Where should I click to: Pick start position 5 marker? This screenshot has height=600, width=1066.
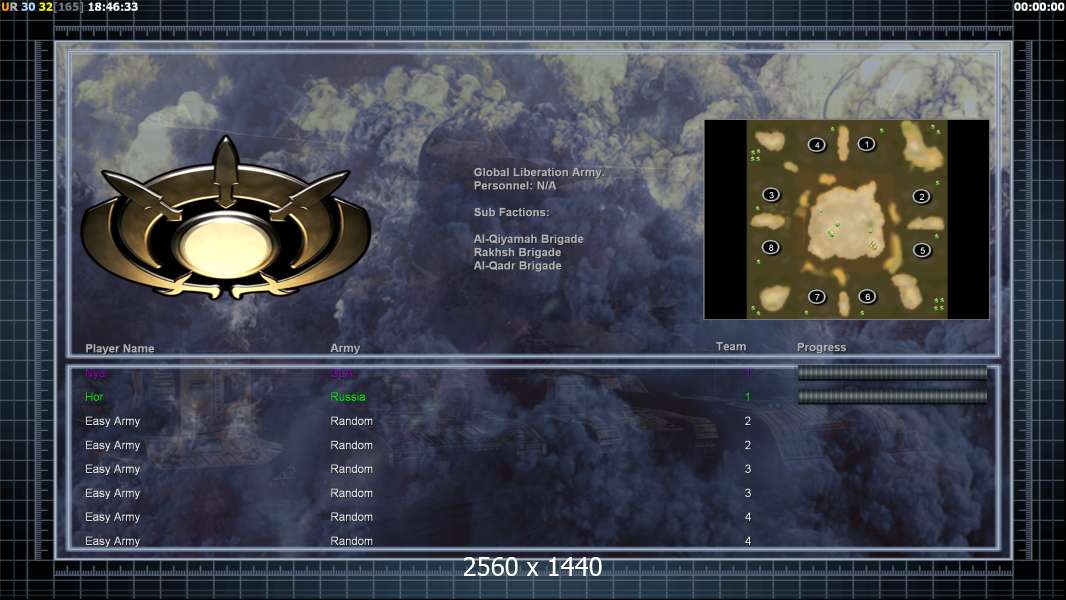921,250
